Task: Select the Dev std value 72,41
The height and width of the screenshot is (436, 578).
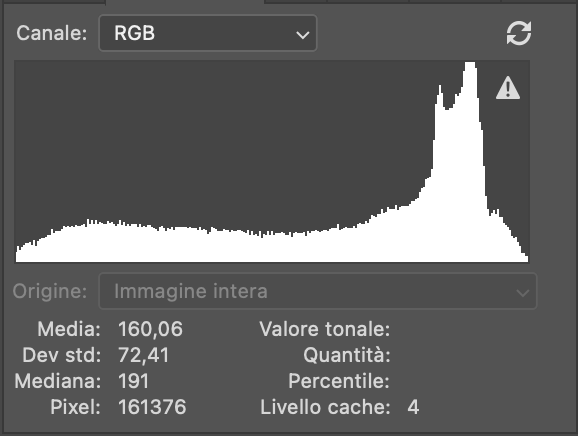Action: pos(143,355)
